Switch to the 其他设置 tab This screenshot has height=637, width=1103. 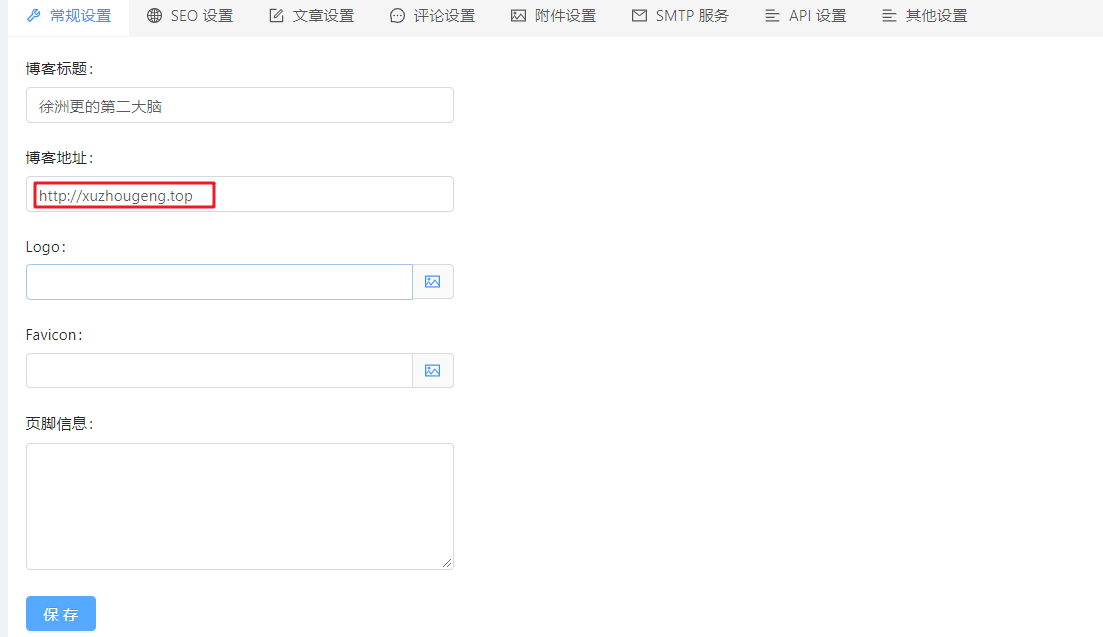pyautogui.click(x=925, y=15)
